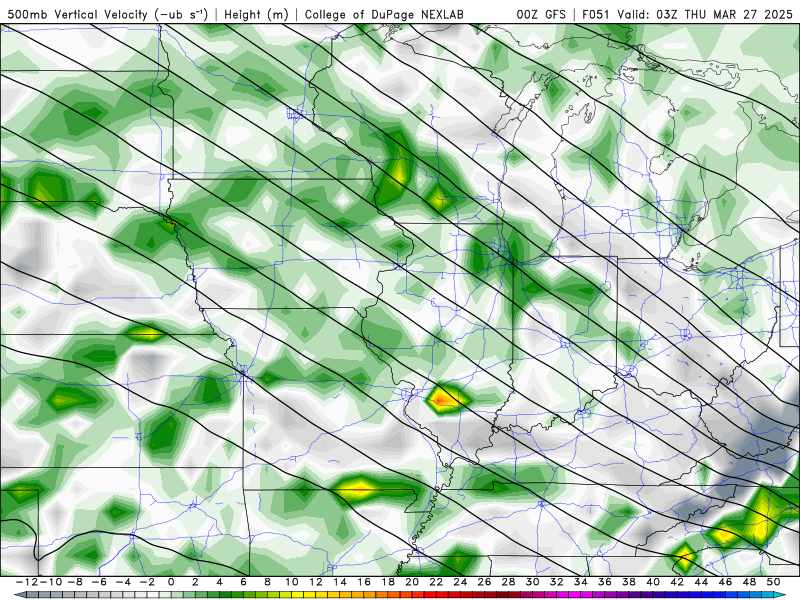Click 'College of DuPage NEXLAB' header text
Screen dimensions: 800x600
tap(384, 14)
